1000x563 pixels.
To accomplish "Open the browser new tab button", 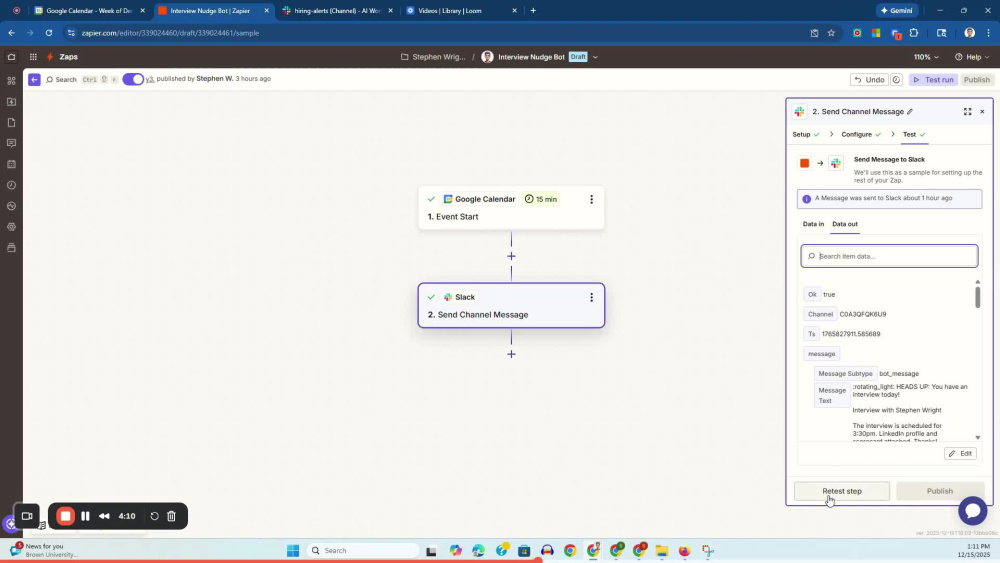I will click(x=533, y=11).
